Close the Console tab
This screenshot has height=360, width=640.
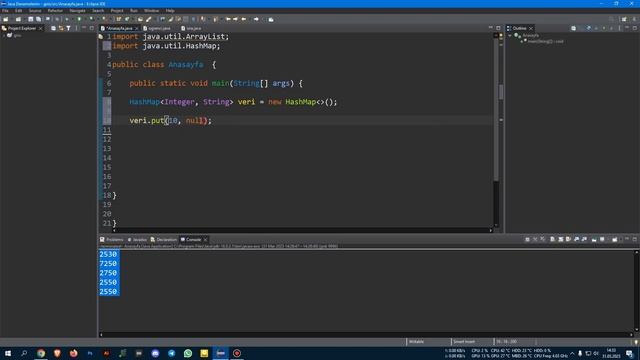tap(206, 240)
